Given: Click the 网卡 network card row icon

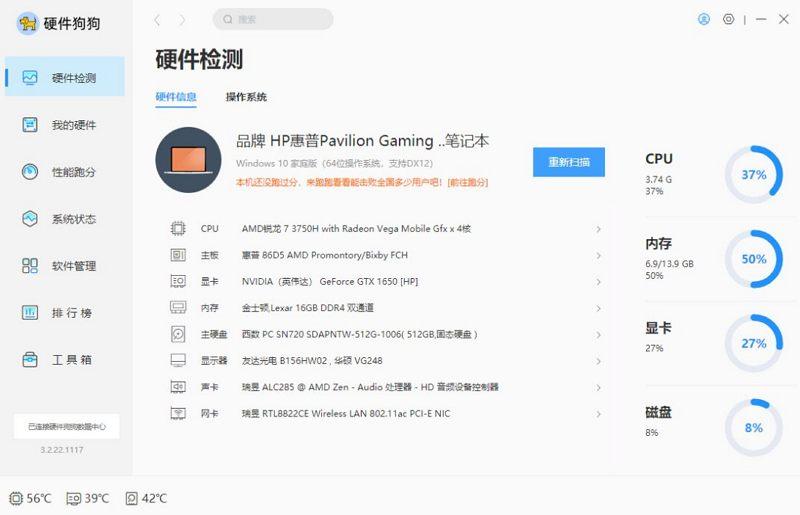Looking at the screenshot, I should click(x=178, y=413).
